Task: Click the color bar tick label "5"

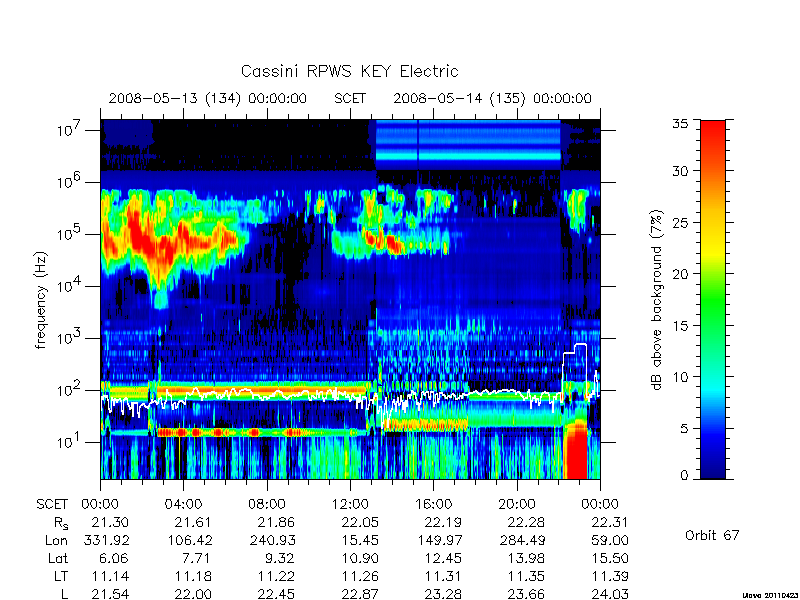Action: point(684,429)
